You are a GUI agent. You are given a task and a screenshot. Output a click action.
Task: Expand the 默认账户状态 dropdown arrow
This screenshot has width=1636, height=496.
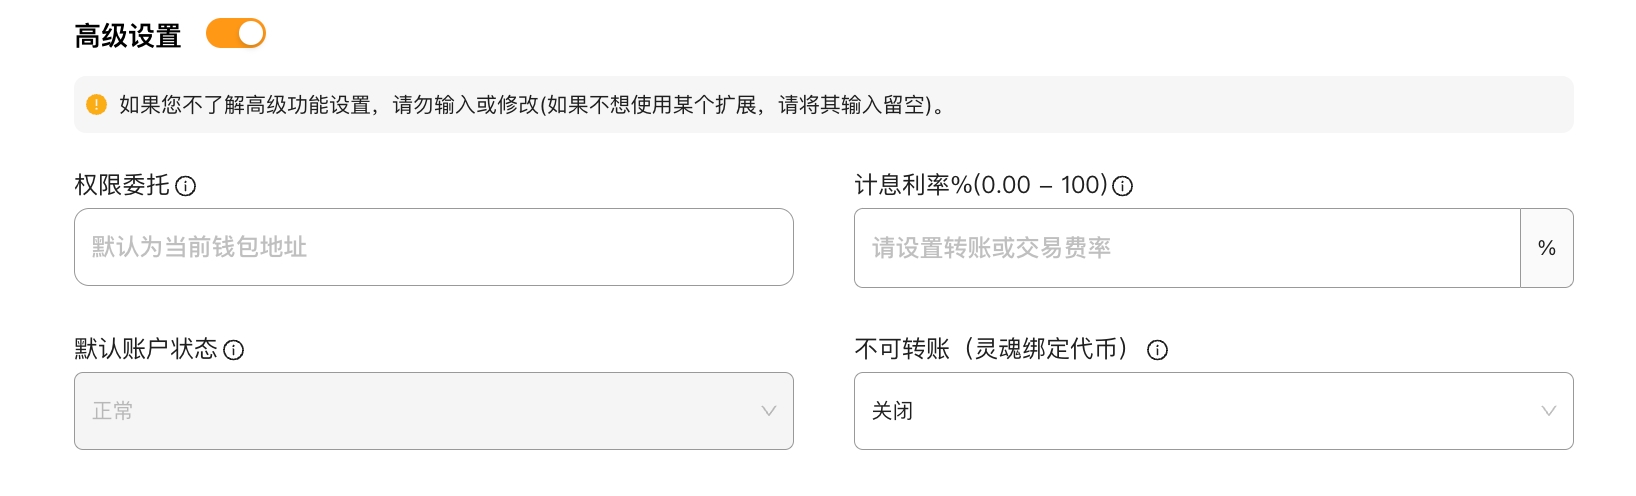pos(768,411)
